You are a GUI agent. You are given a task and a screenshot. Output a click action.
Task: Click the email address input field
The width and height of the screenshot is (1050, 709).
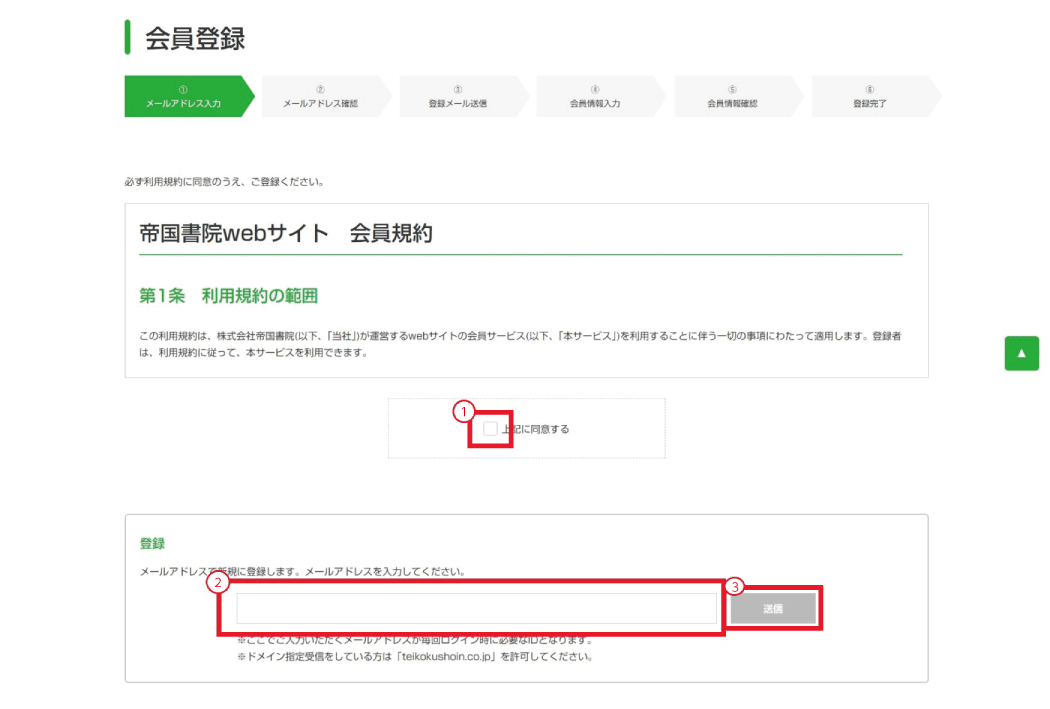pyautogui.click(x=476, y=608)
